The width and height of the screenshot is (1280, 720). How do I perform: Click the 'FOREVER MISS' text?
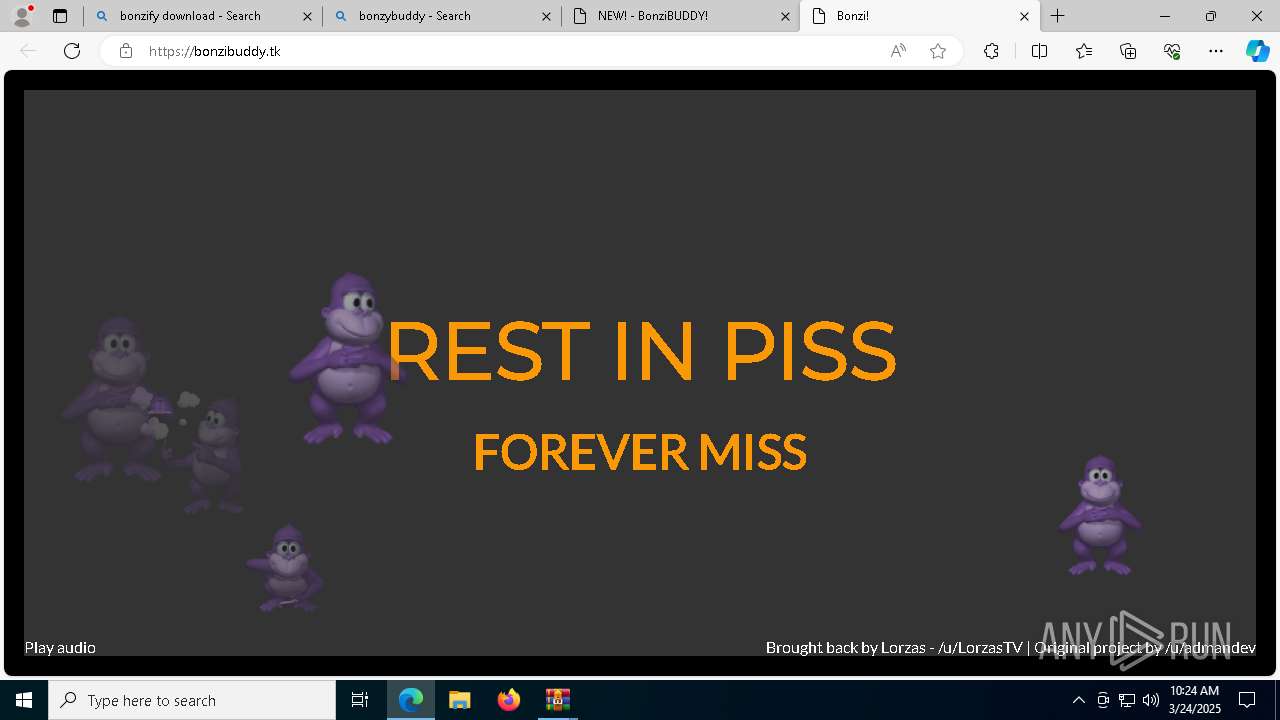(x=640, y=452)
